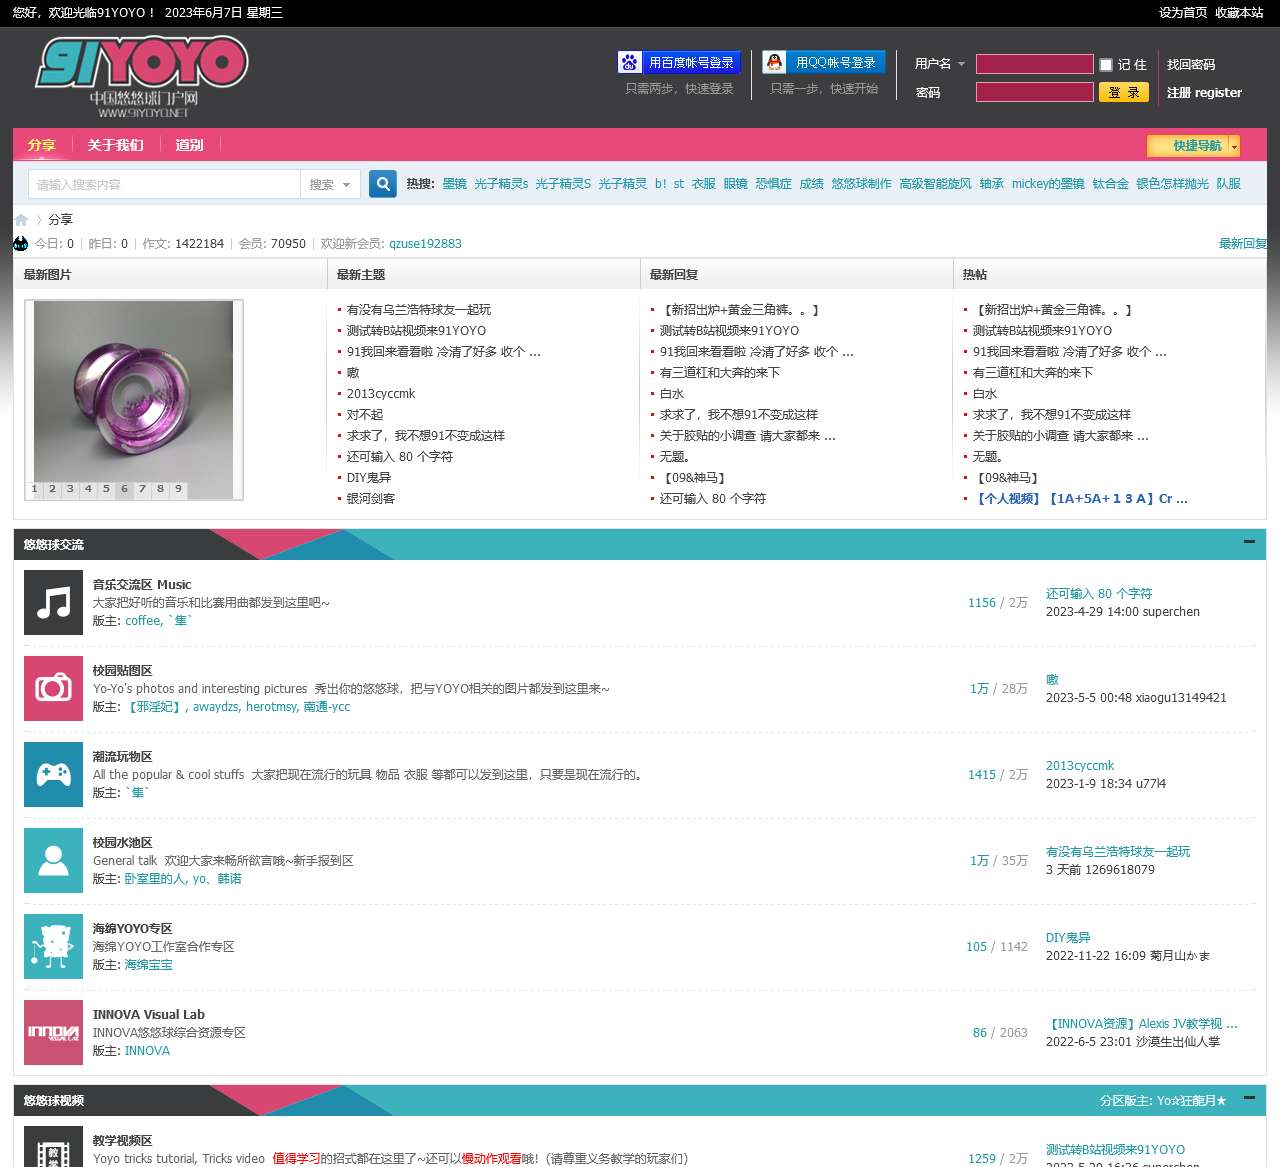This screenshot has width=1280, height=1167.
Task: Click 收藏本站 in the top bar
Action: pyautogui.click(x=1240, y=13)
